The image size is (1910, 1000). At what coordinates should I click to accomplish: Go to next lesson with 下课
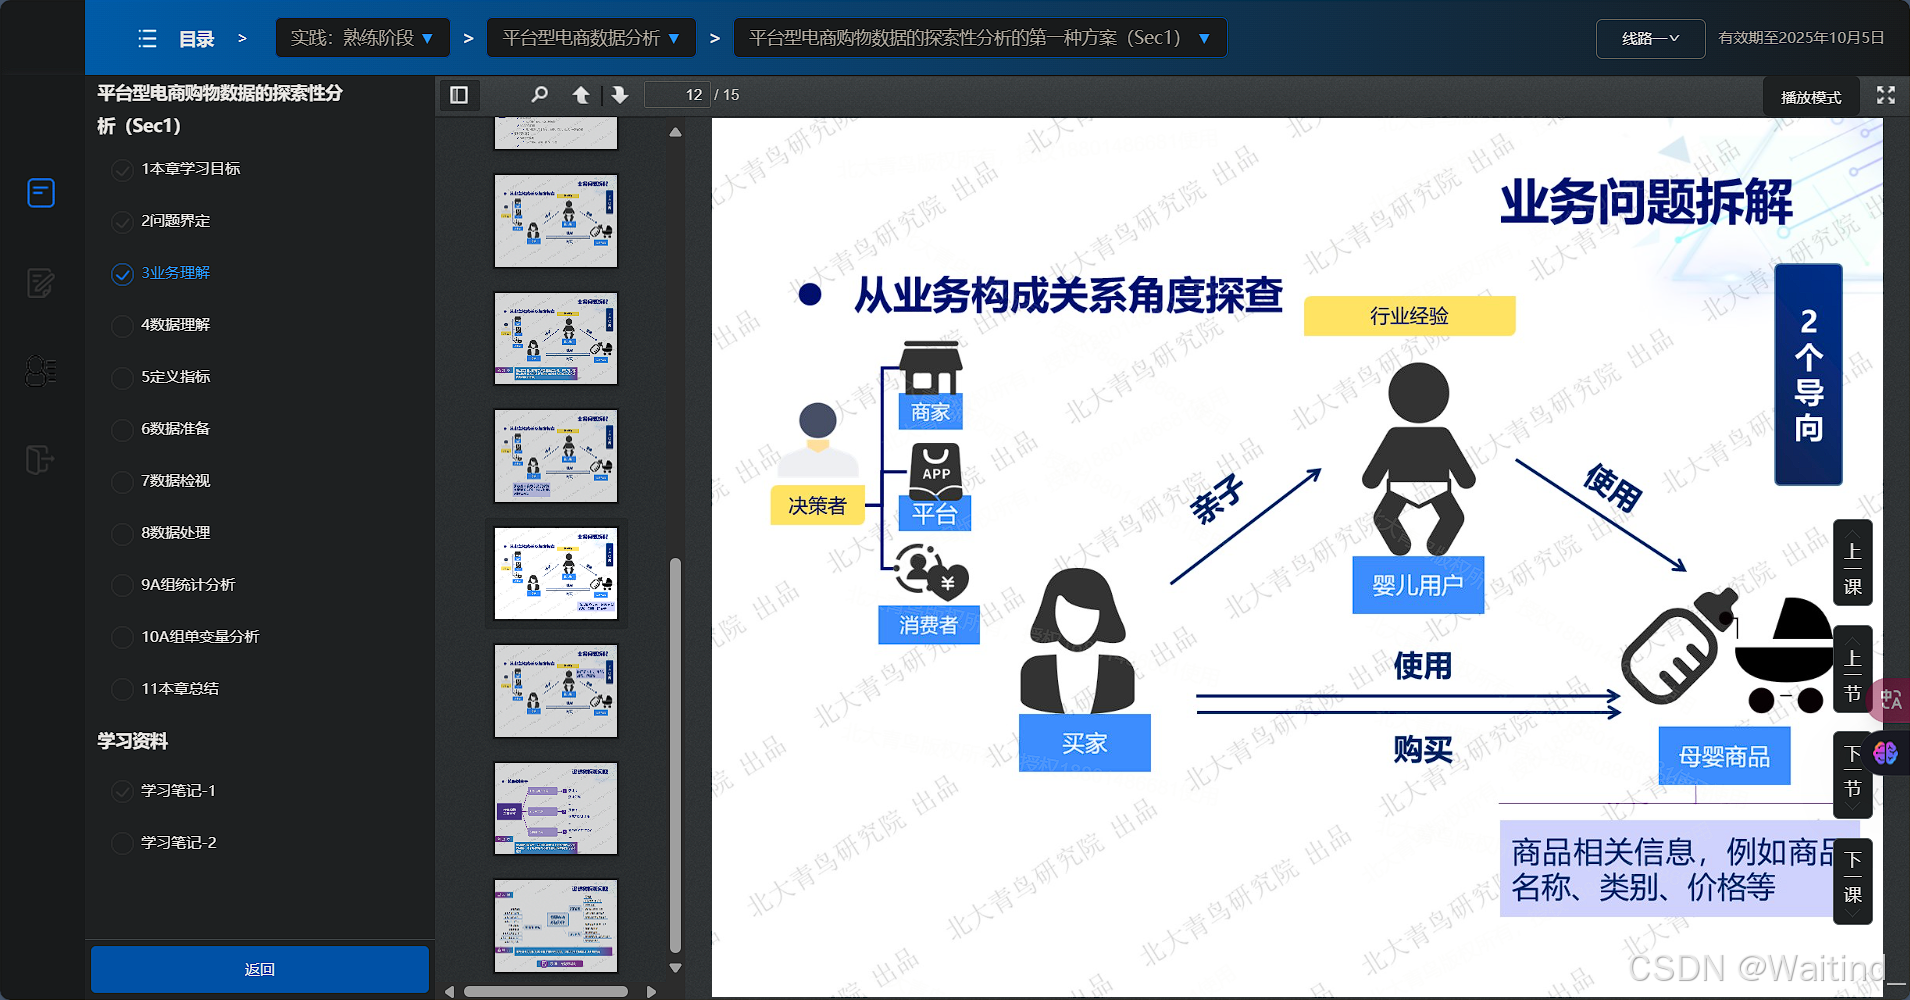coord(1853,882)
